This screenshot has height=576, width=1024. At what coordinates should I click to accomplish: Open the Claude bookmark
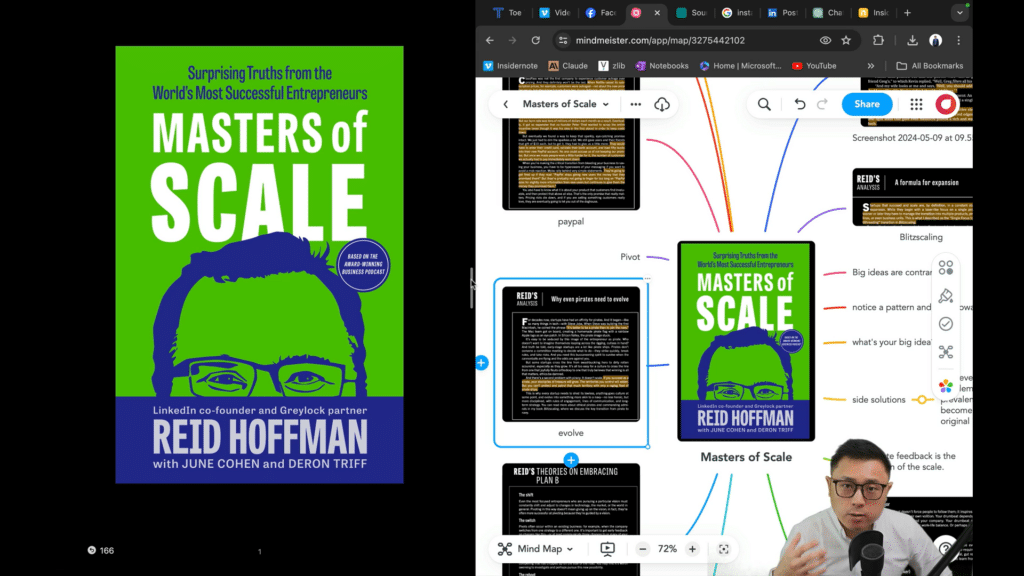click(x=568, y=66)
